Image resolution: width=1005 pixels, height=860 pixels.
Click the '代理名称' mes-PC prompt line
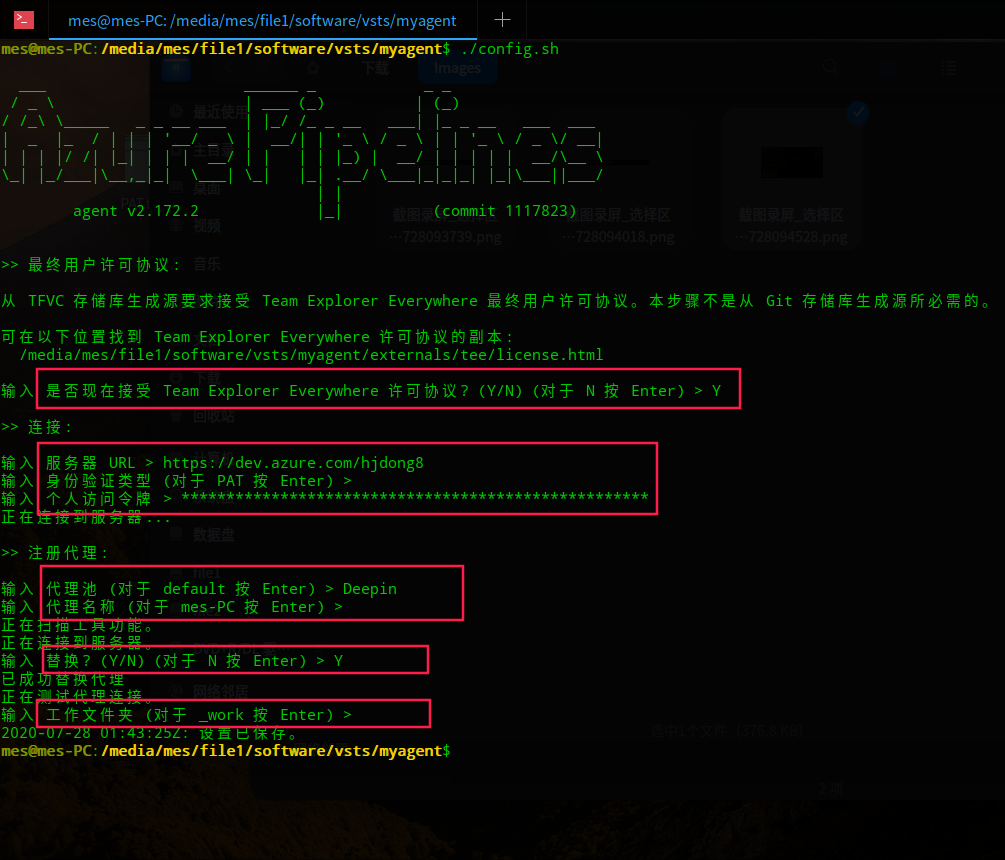click(x=172, y=607)
